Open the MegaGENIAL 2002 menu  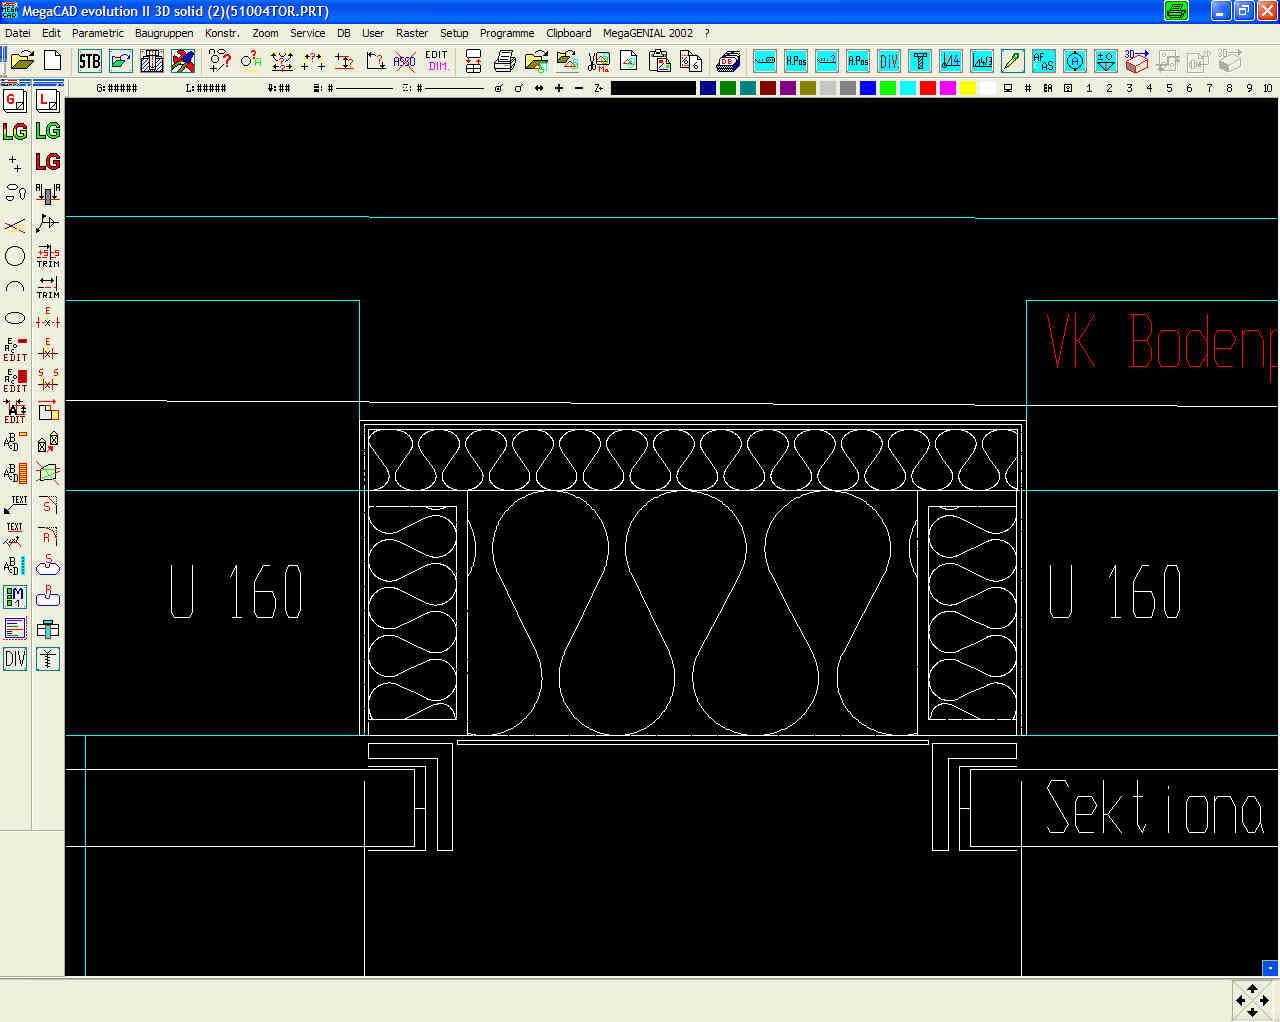(x=648, y=33)
